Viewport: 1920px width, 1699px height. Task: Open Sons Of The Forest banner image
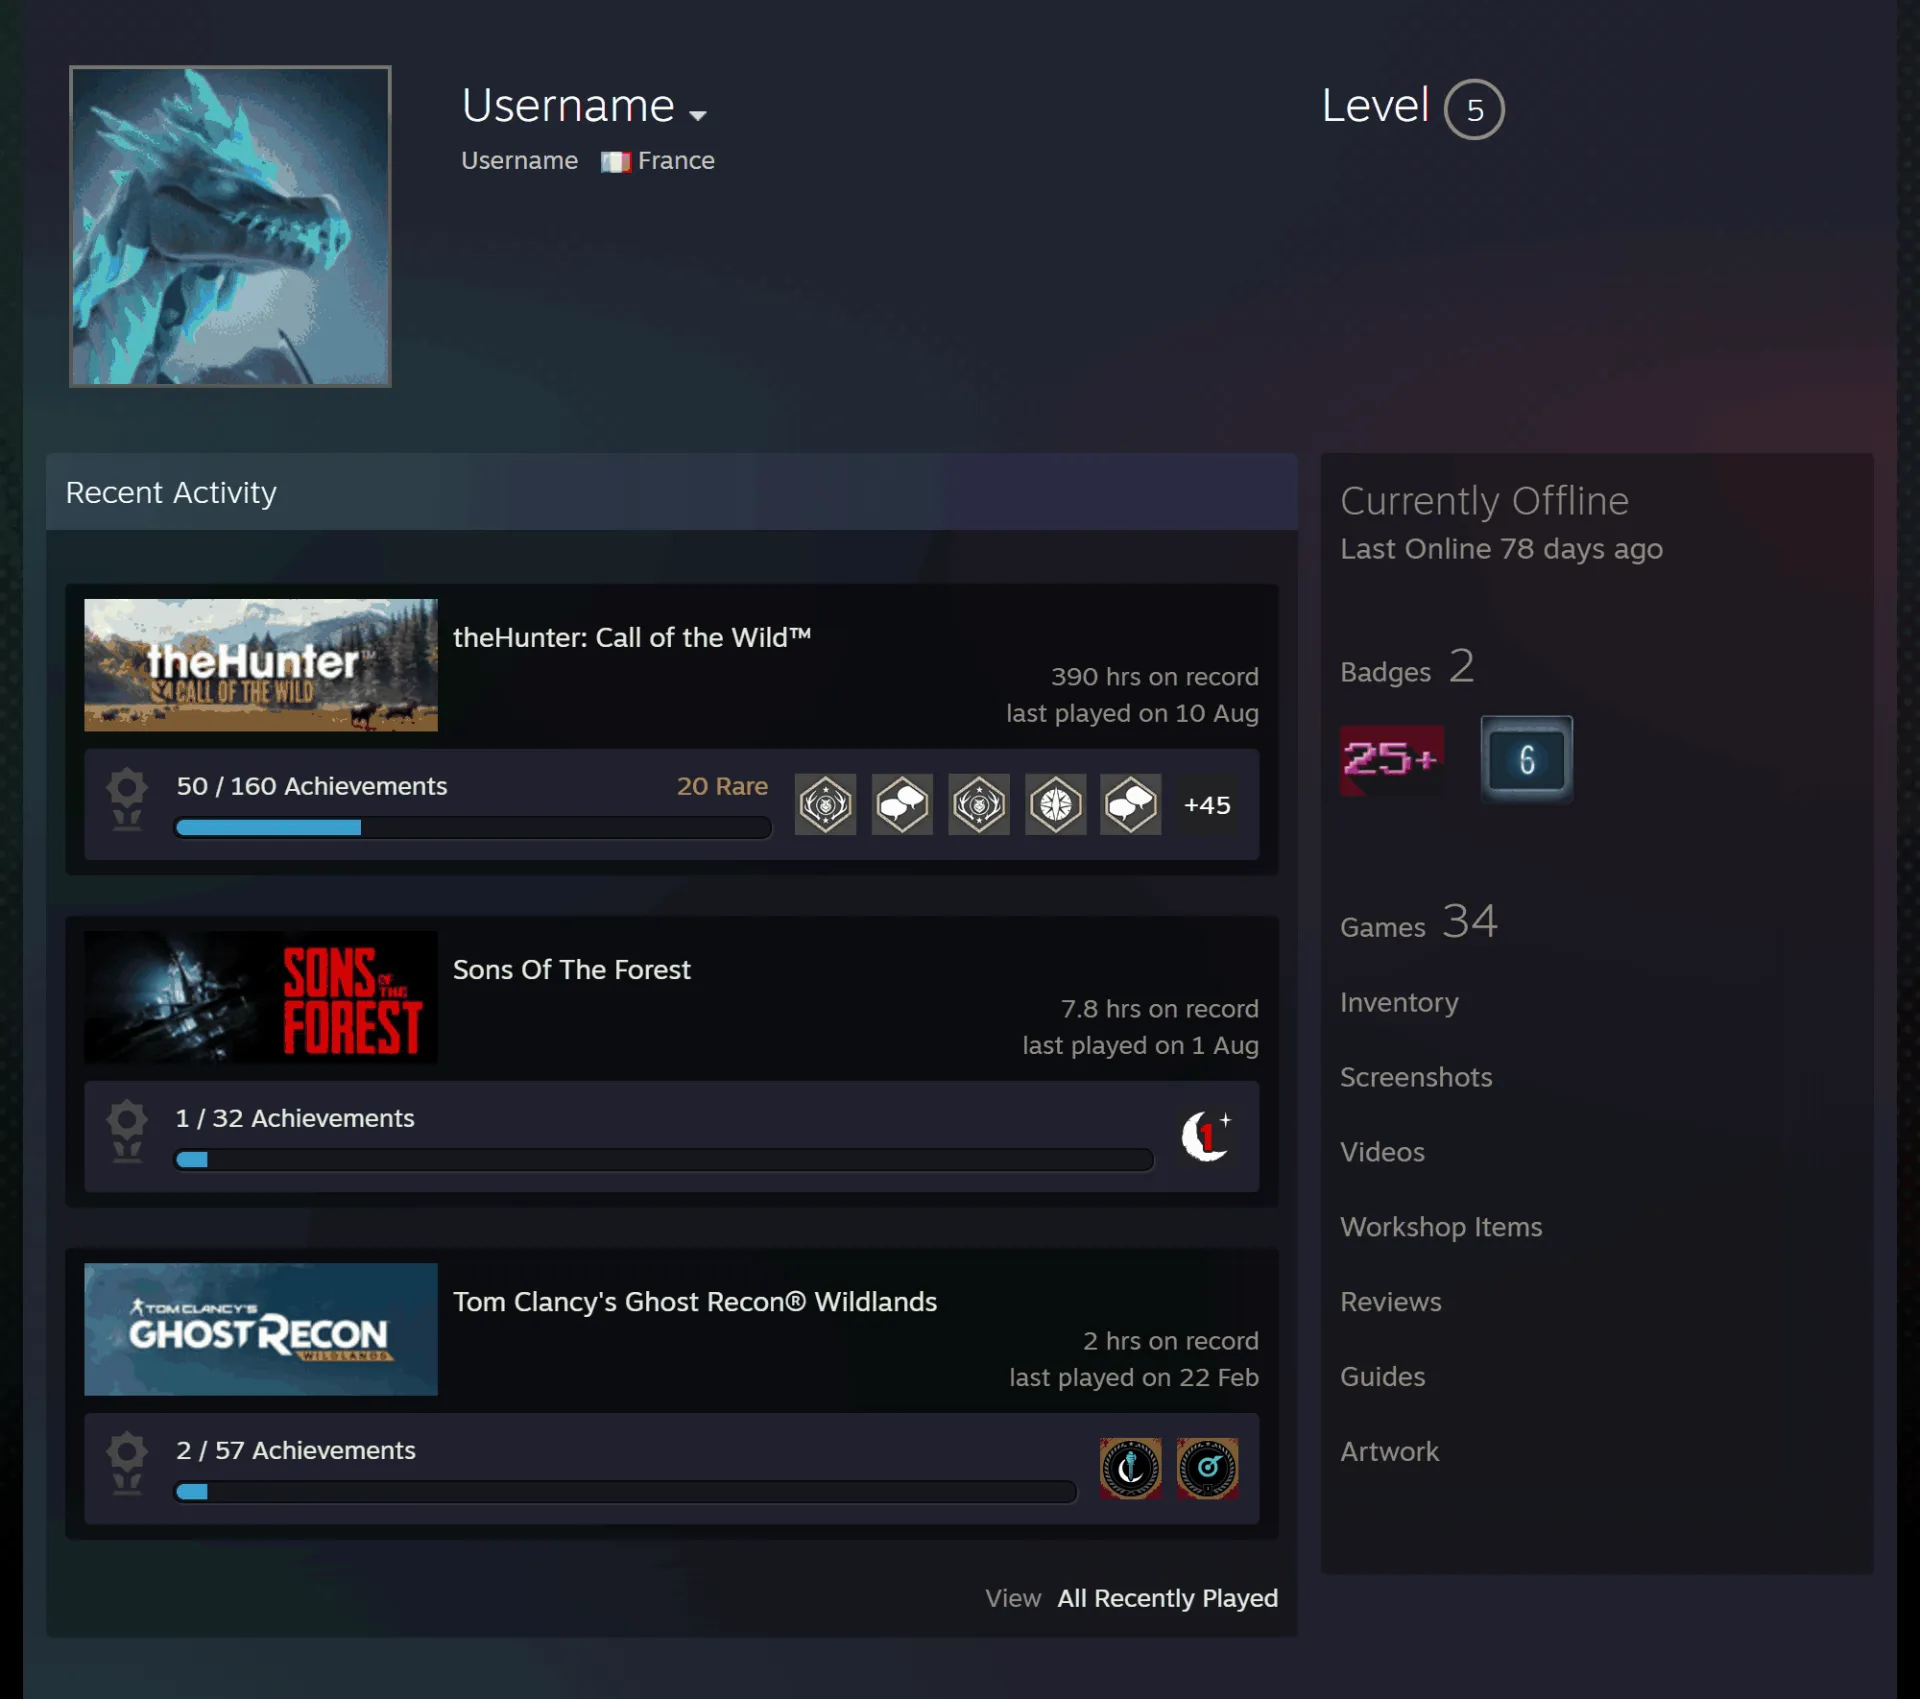(x=261, y=997)
